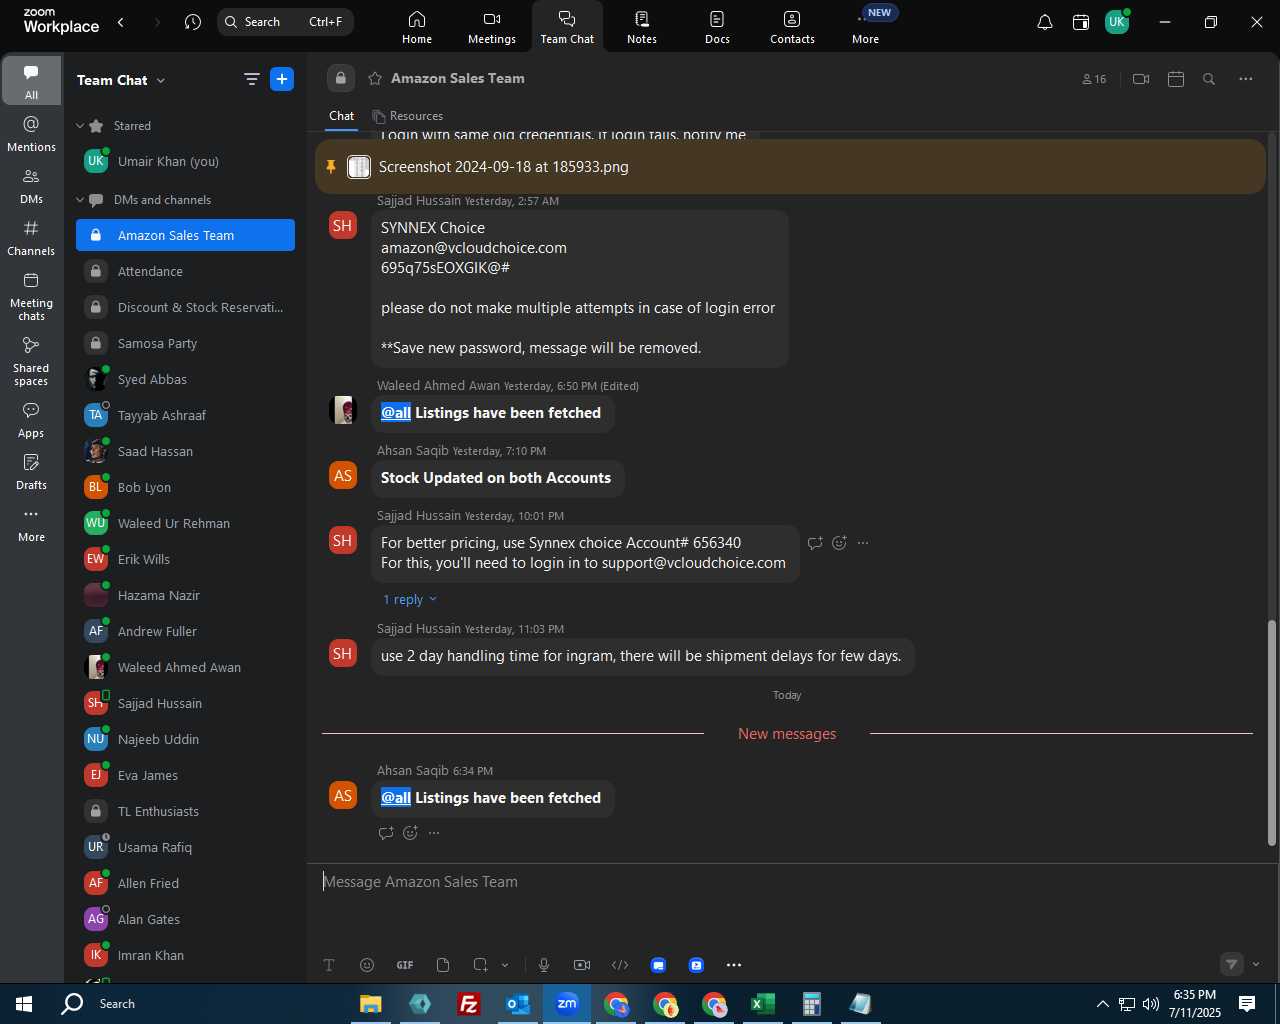Open Drafts in the left sidebar

[31, 472]
